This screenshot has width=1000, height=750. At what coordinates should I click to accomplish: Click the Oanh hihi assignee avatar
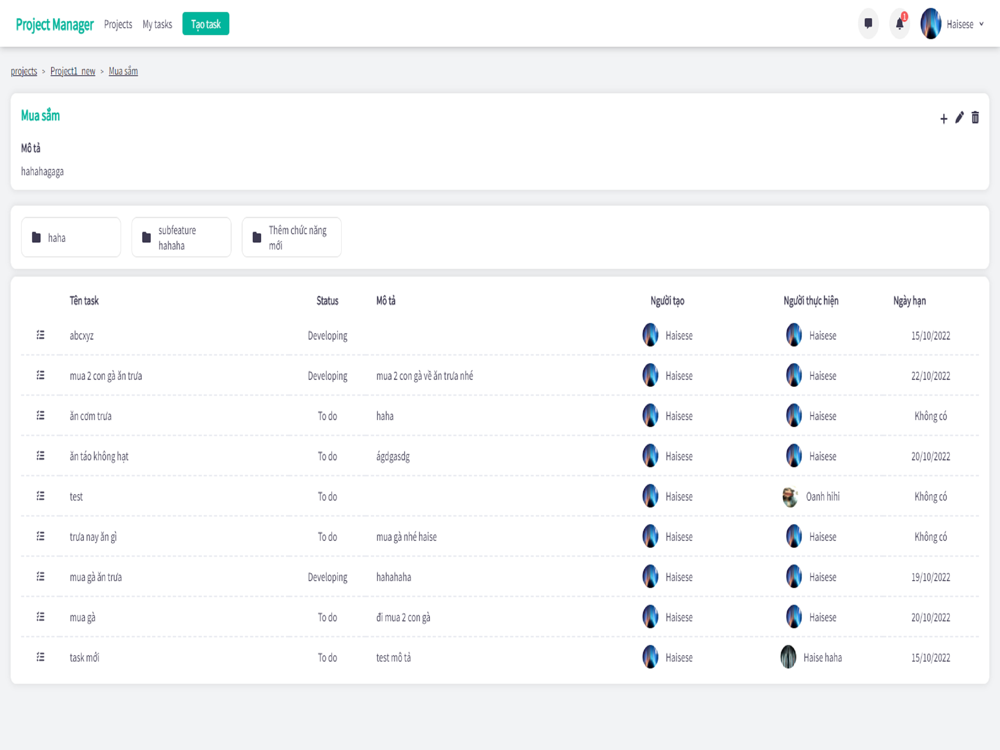tap(790, 496)
